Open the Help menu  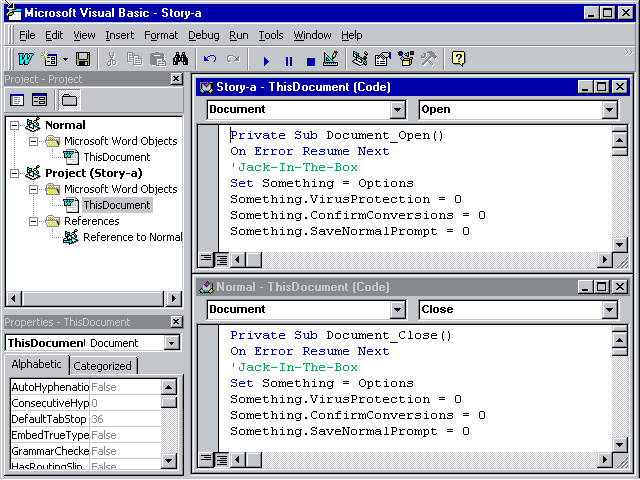point(352,36)
